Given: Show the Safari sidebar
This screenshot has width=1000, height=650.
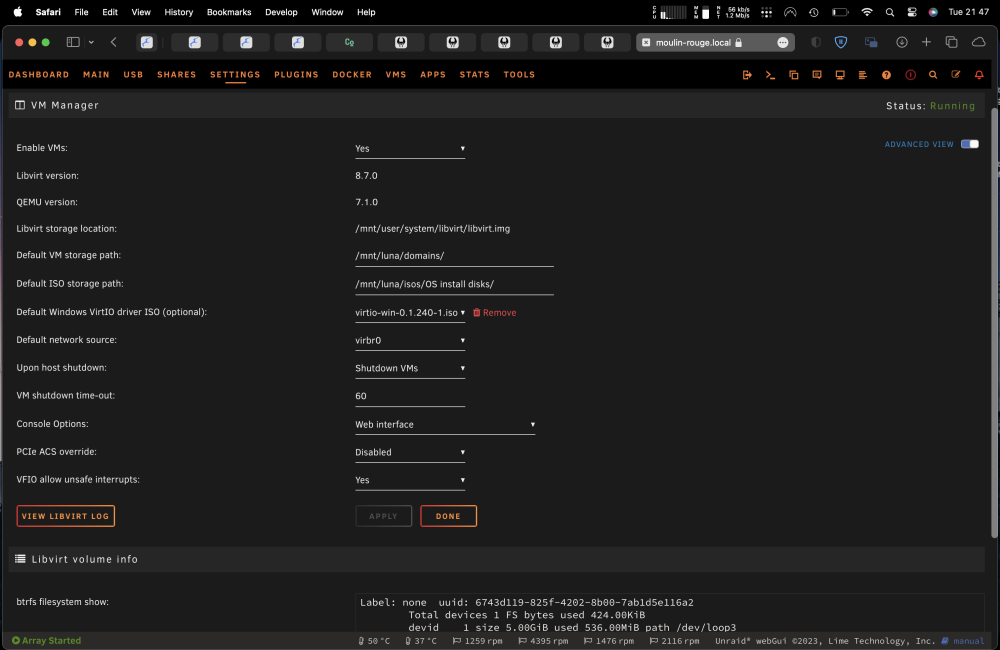Looking at the screenshot, I should pos(73,42).
